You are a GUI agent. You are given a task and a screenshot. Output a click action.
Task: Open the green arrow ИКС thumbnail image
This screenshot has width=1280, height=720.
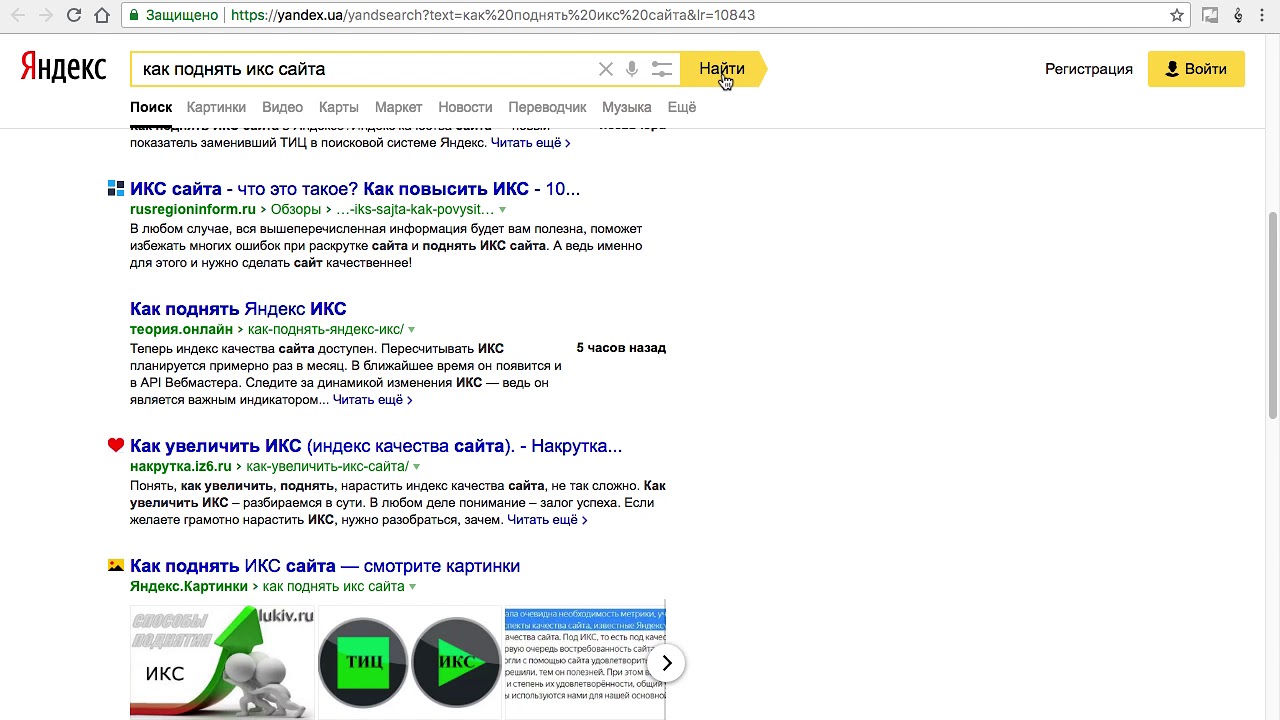(x=222, y=662)
